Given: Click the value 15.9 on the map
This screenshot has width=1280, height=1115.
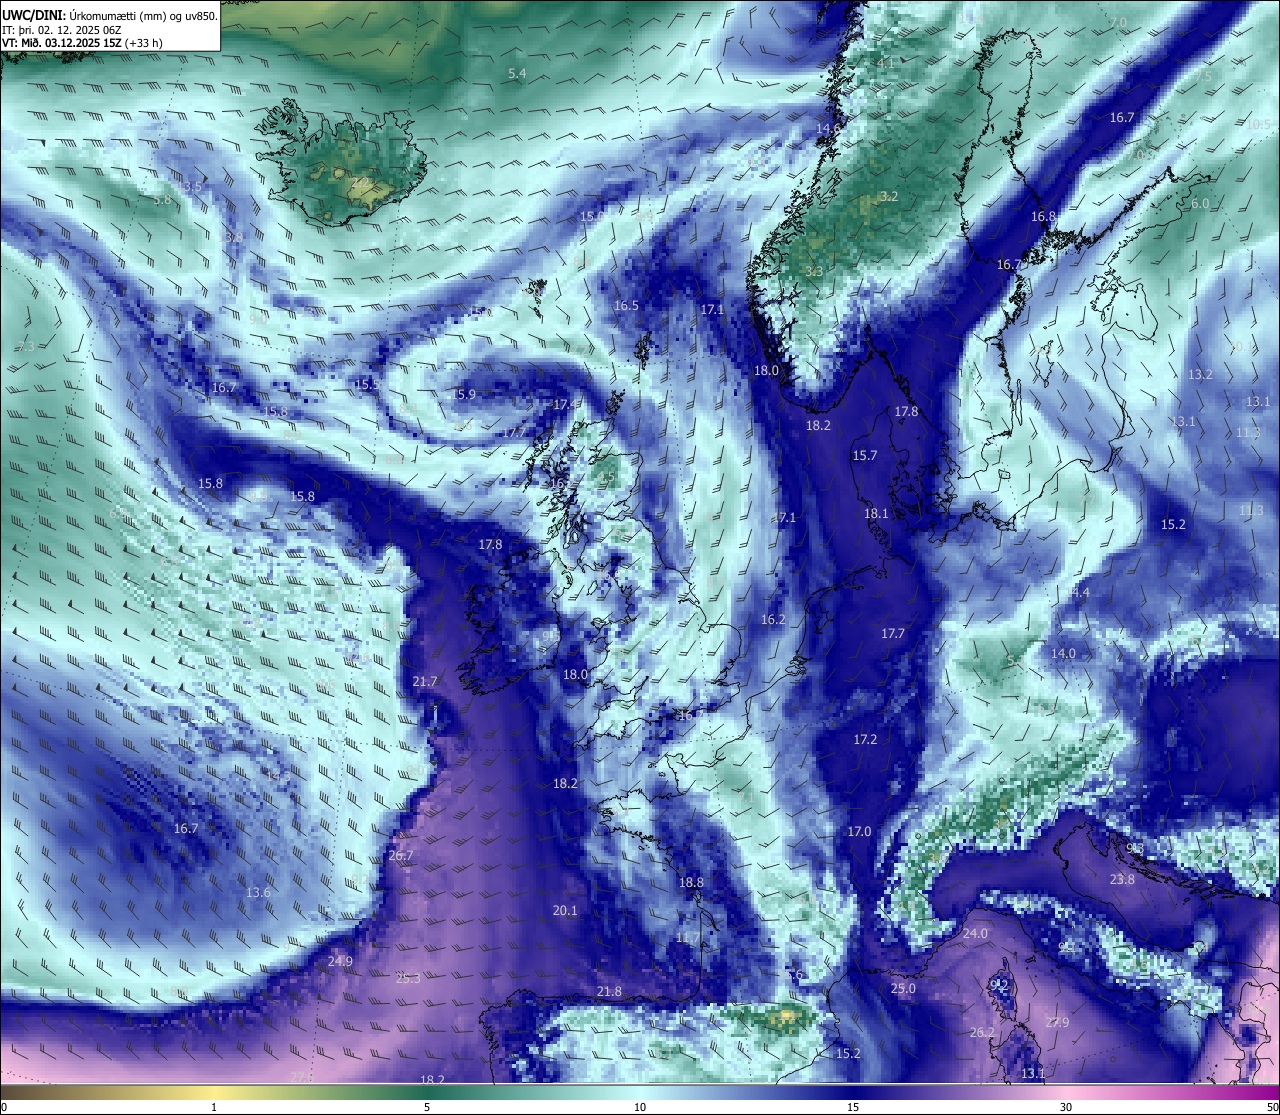Looking at the screenshot, I should click(463, 395).
